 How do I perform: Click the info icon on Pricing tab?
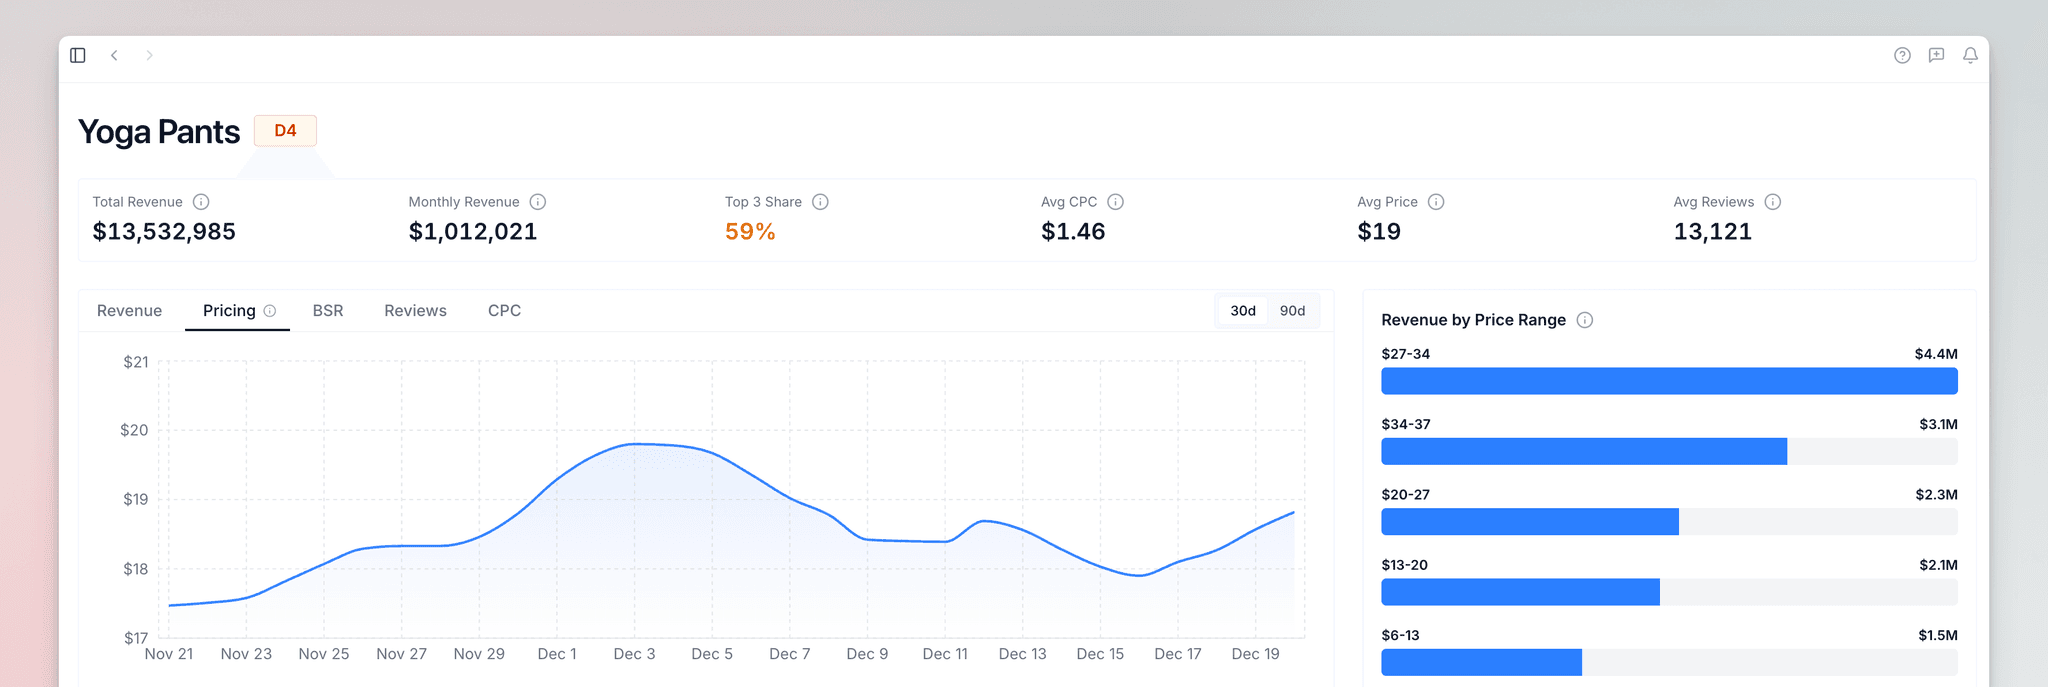click(x=270, y=311)
